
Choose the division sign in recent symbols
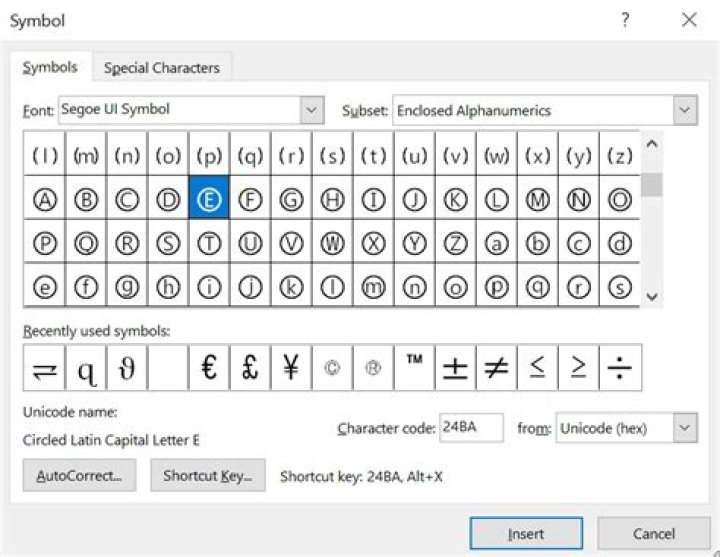tap(620, 369)
